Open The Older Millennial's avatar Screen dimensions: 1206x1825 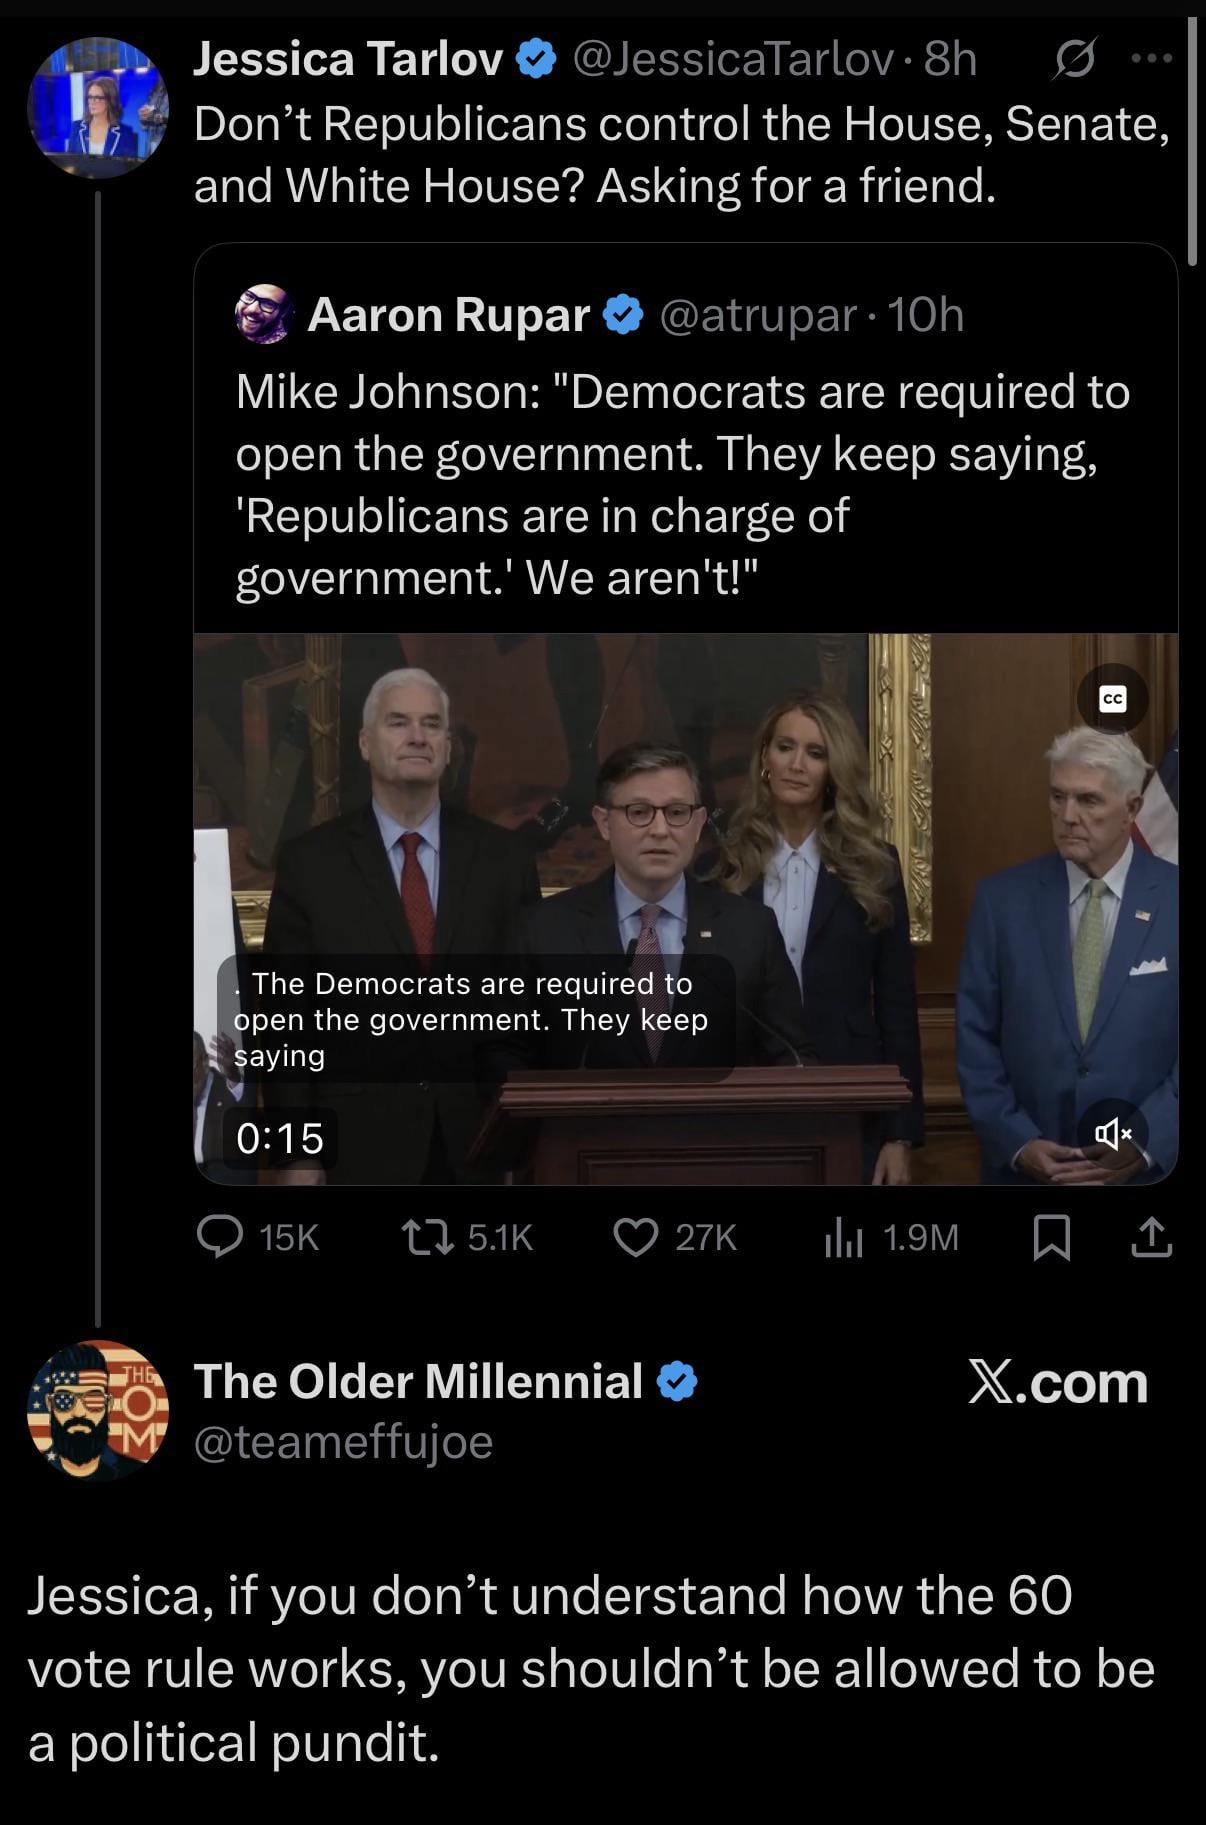point(97,1410)
